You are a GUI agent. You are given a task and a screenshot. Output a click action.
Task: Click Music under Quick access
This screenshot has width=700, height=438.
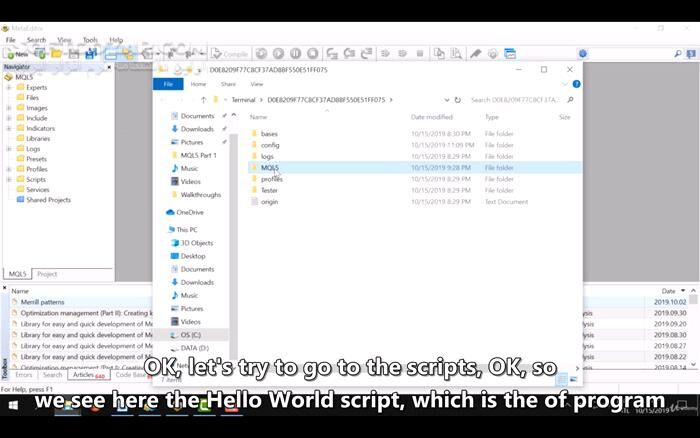coord(189,169)
